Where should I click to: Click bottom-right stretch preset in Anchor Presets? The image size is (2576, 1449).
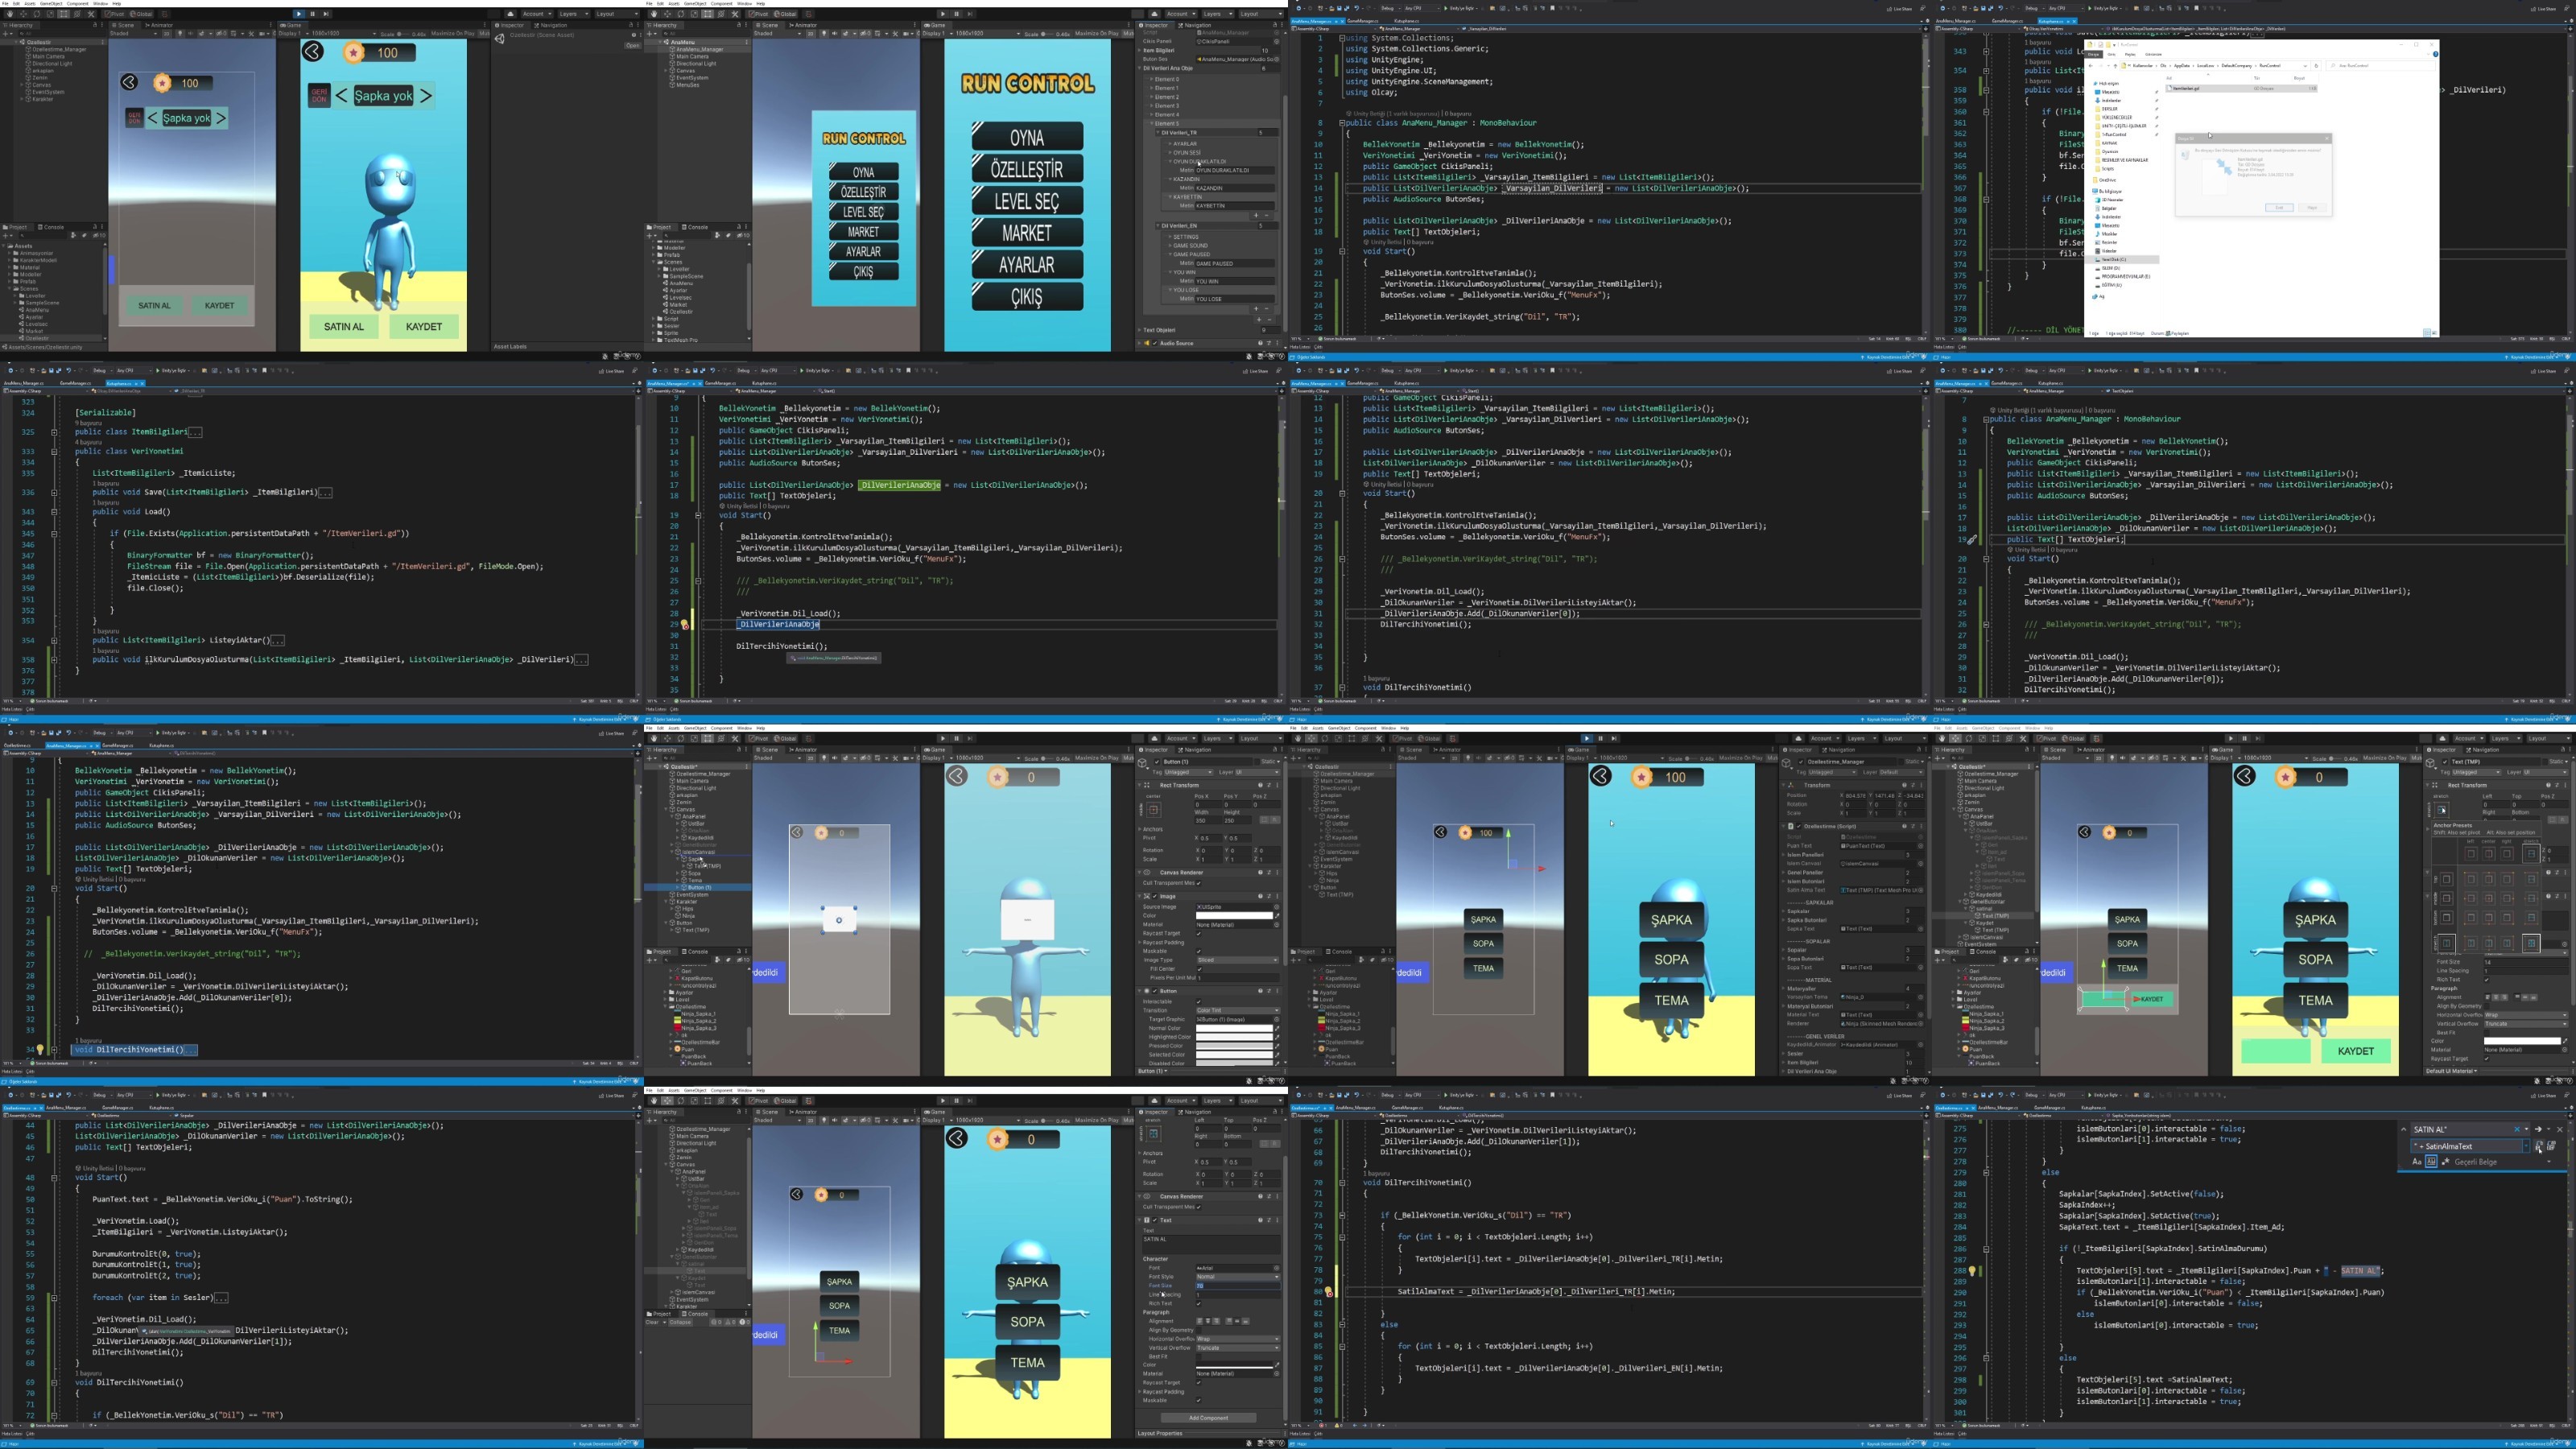pyautogui.click(x=2531, y=943)
